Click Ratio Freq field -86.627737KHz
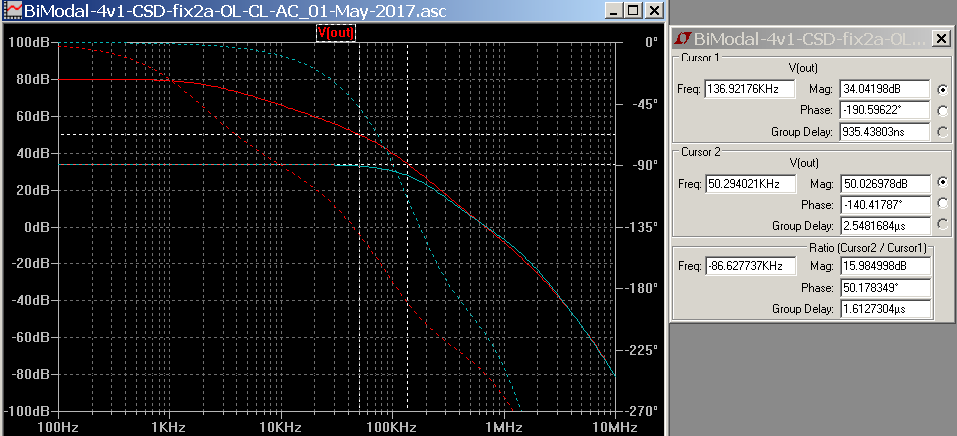Screen dimensions: 957x436 [751, 266]
